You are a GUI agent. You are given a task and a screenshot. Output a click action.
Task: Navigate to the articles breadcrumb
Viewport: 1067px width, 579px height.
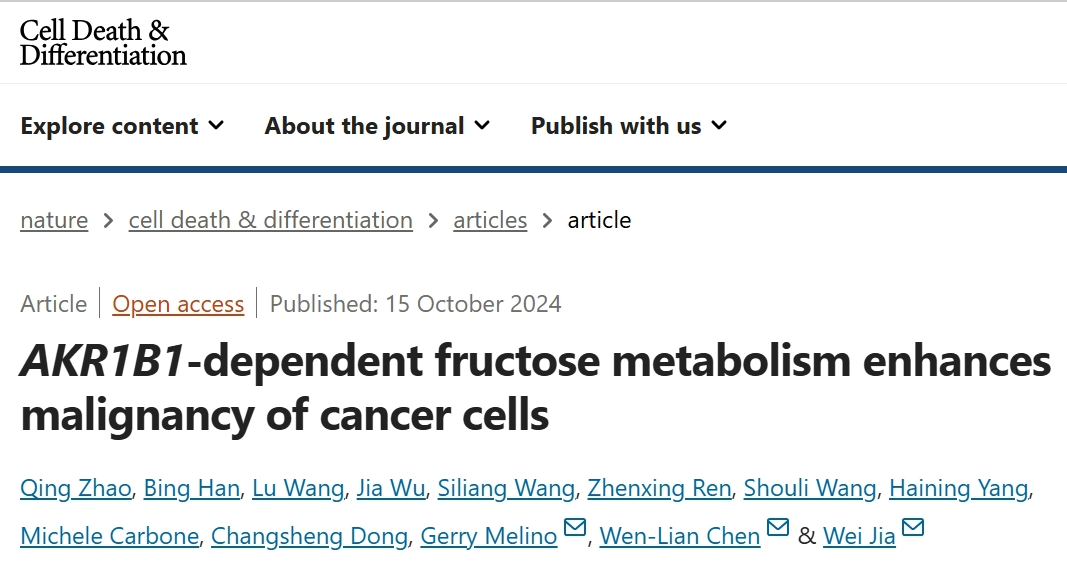tap(490, 220)
